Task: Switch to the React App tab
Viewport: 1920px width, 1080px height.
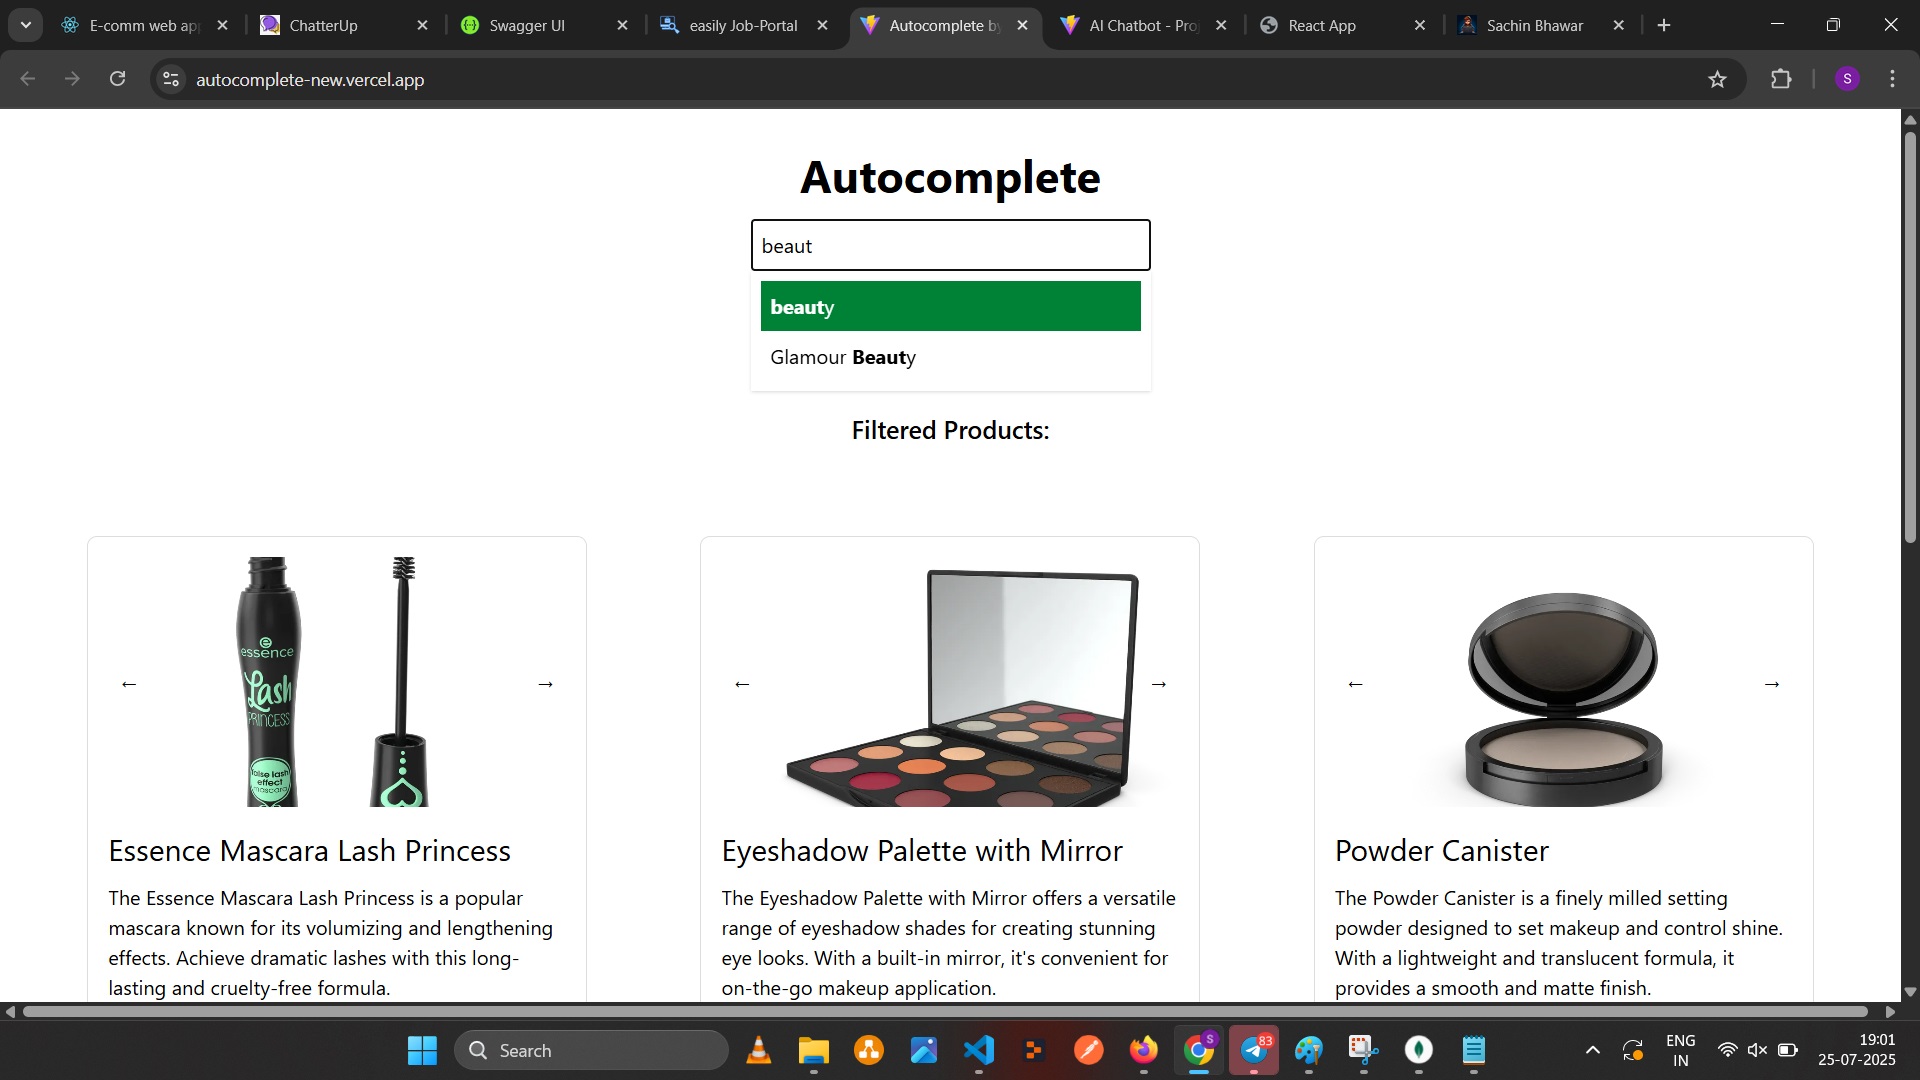Action: coord(1323,25)
